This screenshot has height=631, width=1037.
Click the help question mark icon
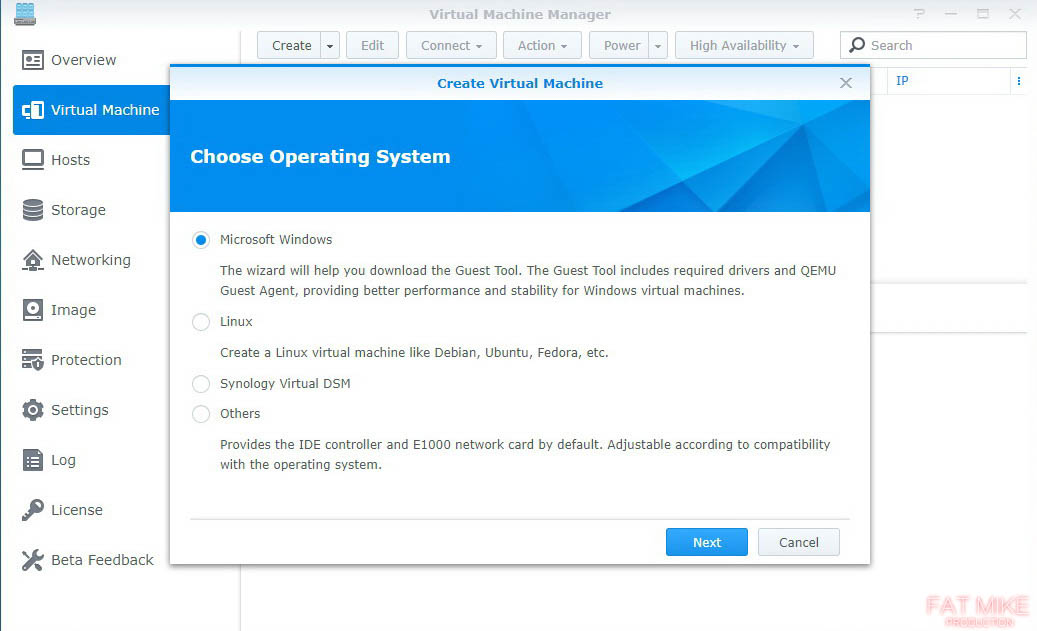919,13
